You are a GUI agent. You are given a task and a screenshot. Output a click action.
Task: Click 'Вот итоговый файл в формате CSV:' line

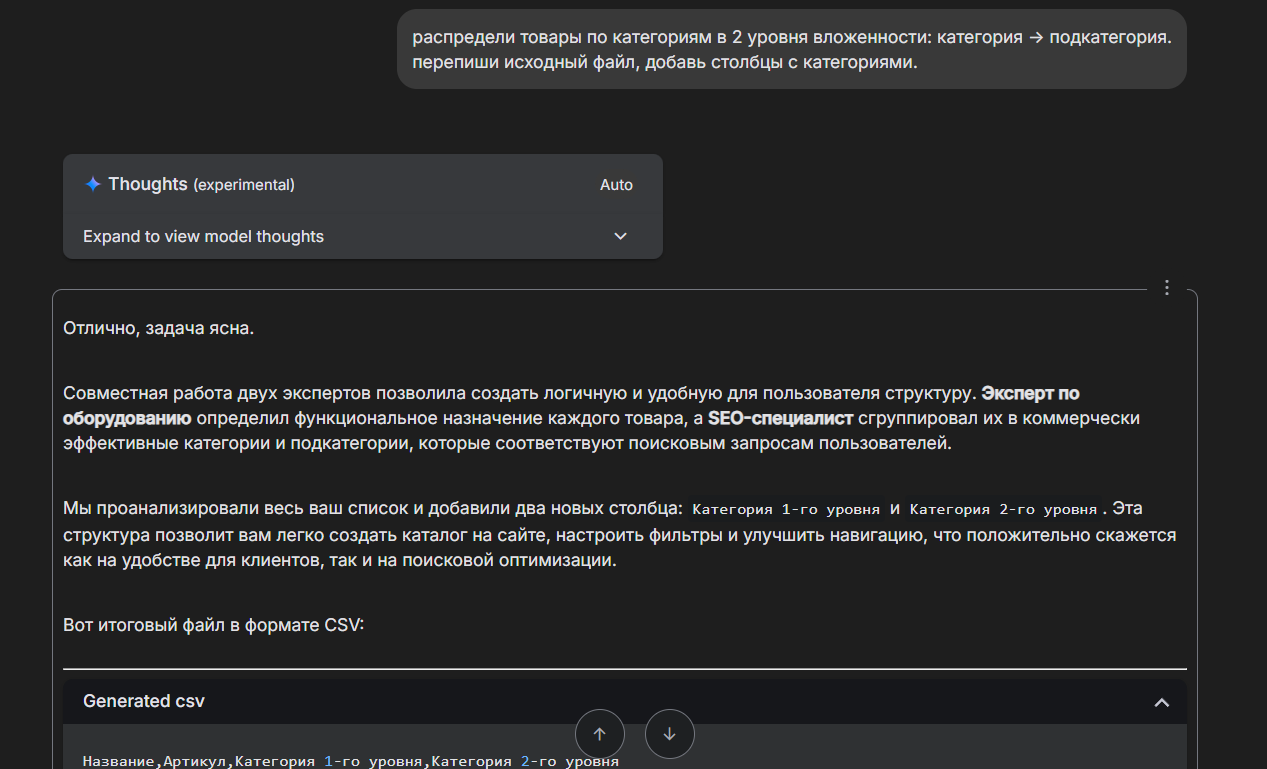(214, 626)
